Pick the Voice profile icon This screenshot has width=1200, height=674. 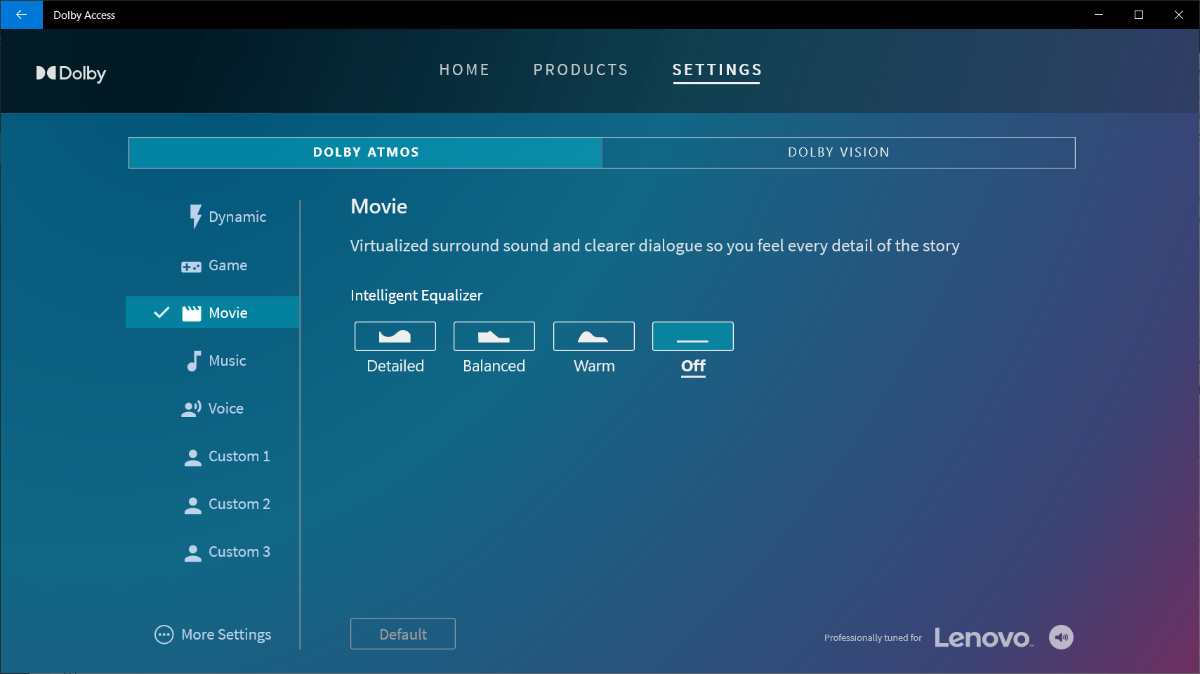click(x=191, y=409)
